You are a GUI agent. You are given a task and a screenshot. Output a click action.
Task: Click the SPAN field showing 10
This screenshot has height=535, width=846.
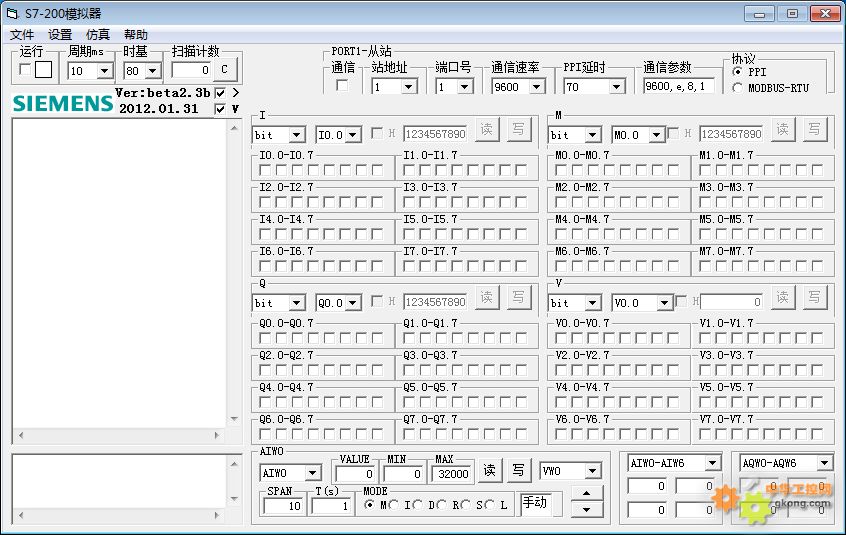pos(283,506)
